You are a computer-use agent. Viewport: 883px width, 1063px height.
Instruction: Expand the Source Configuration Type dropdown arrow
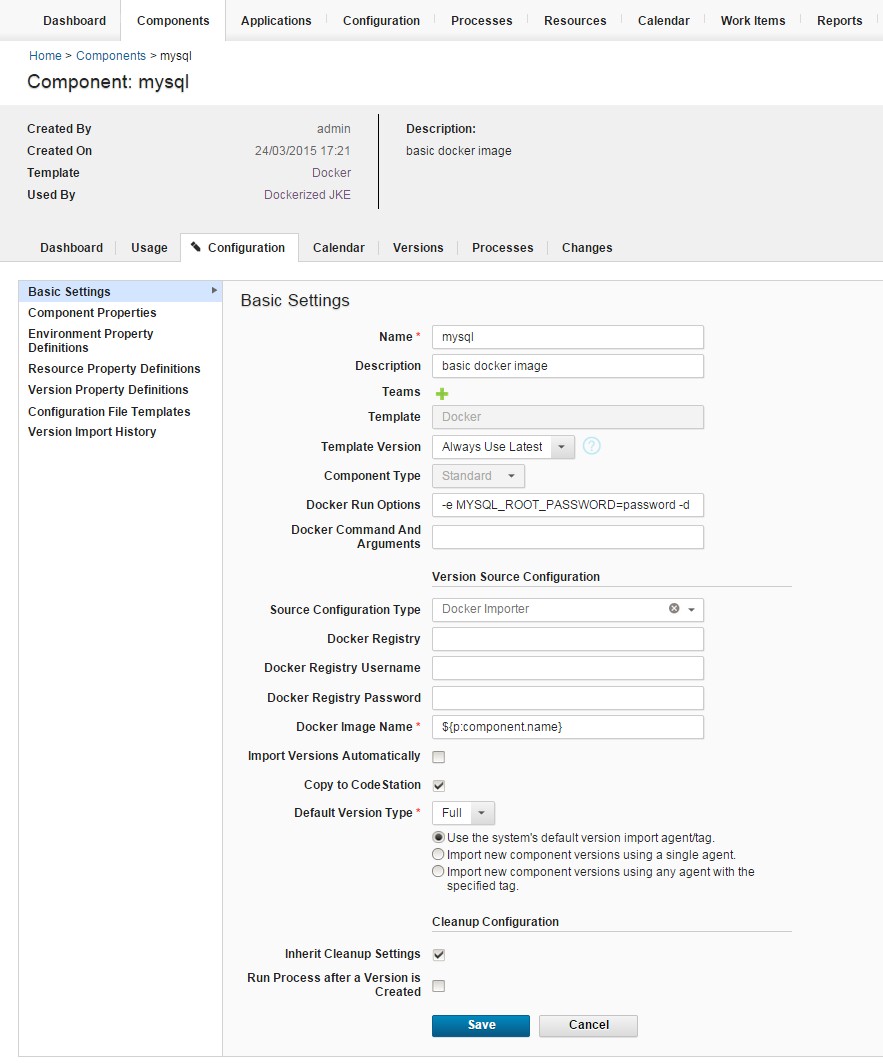691,609
